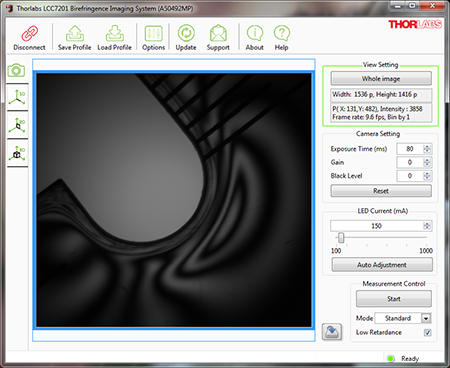This screenshot has height=368, width=450.
Task: Click the save image icon below View Setting
Action: pos(332,332)
